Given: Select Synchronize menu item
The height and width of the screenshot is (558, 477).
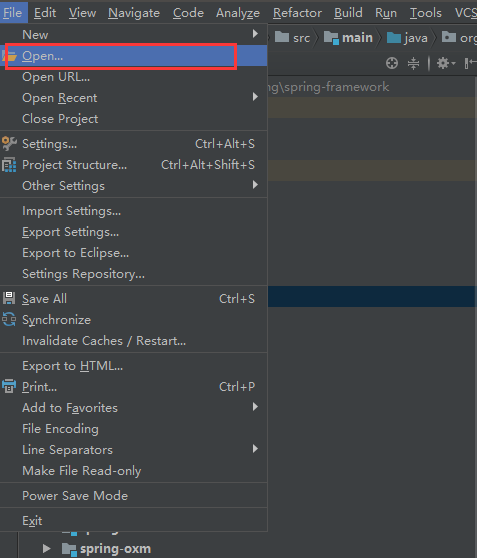Looking at the screenshot, I should 133,320.
